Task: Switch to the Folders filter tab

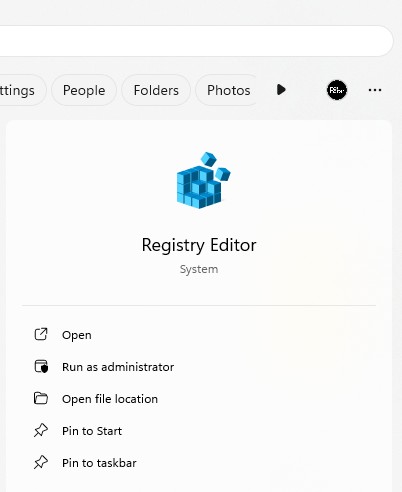Action: [156, 90]
